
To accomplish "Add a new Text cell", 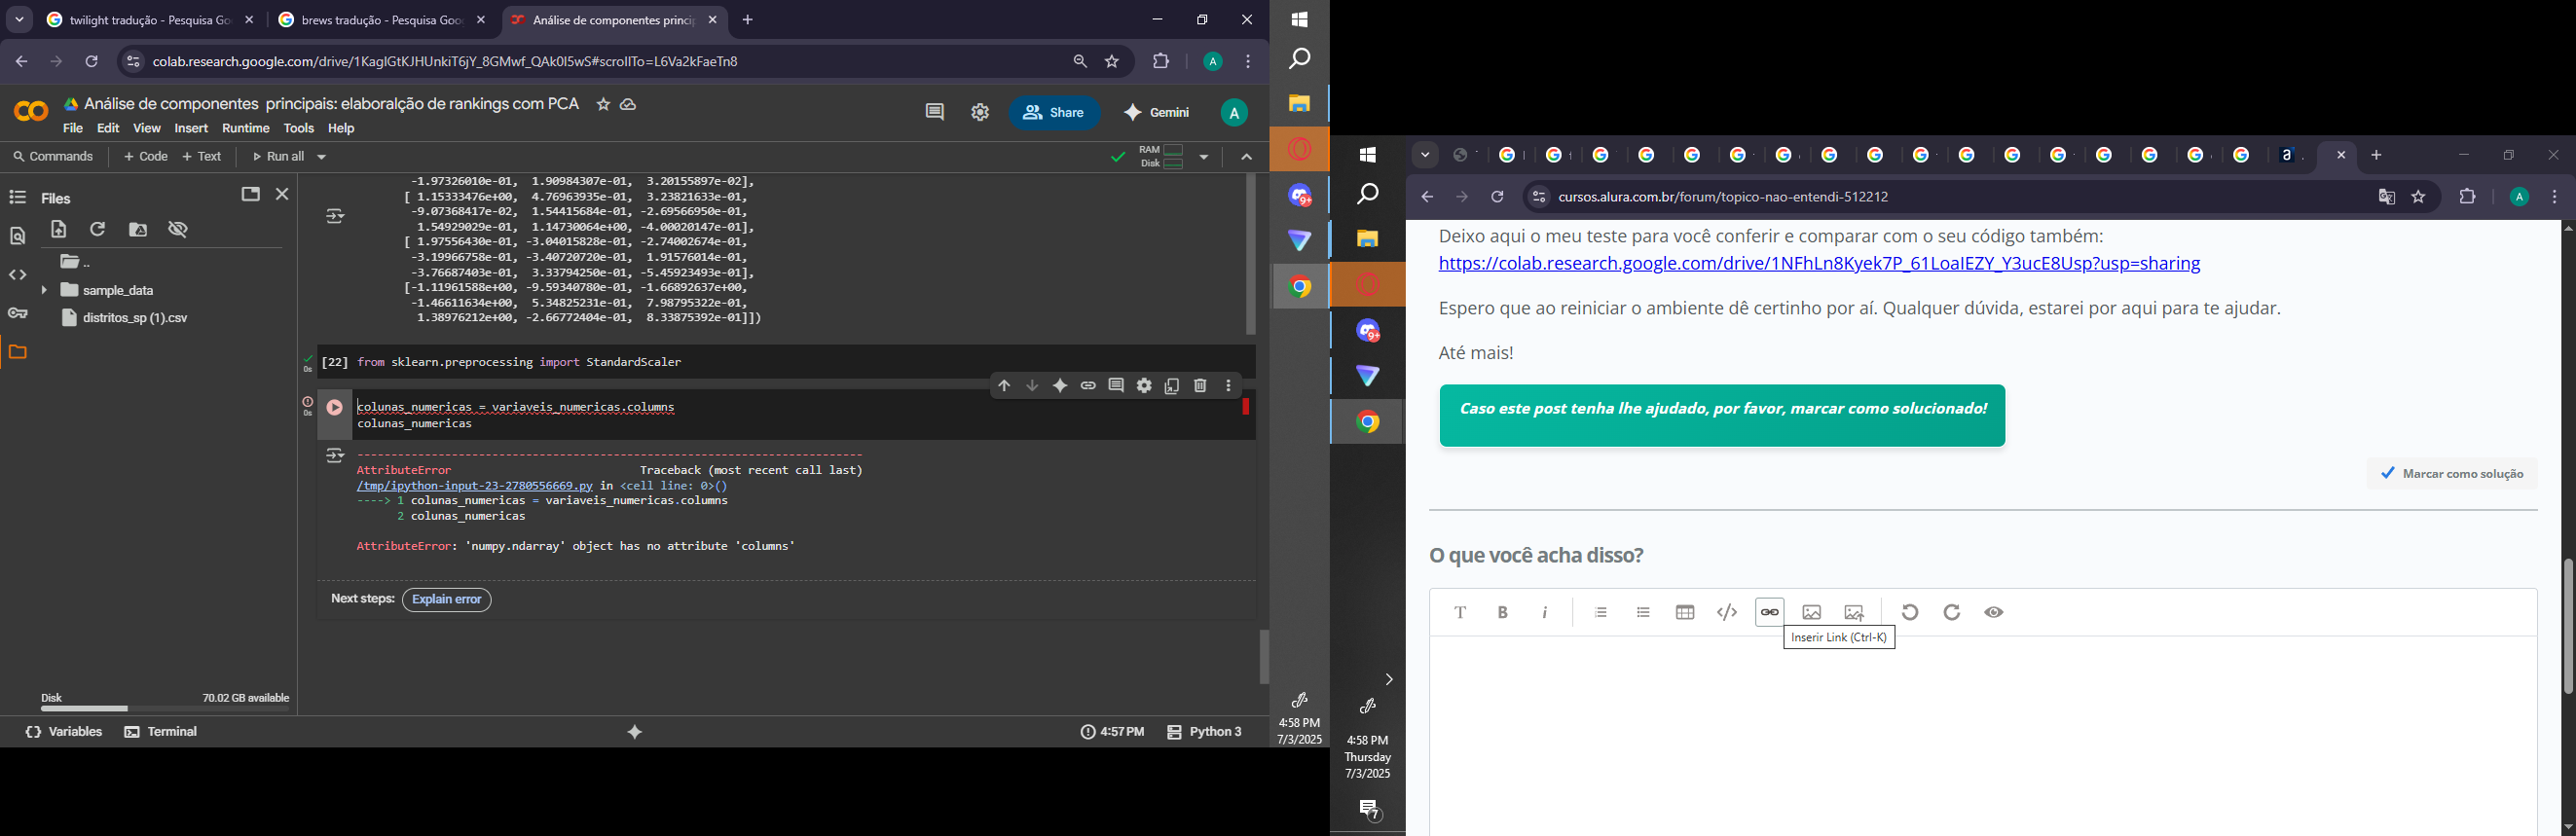I will click(203, 157).
